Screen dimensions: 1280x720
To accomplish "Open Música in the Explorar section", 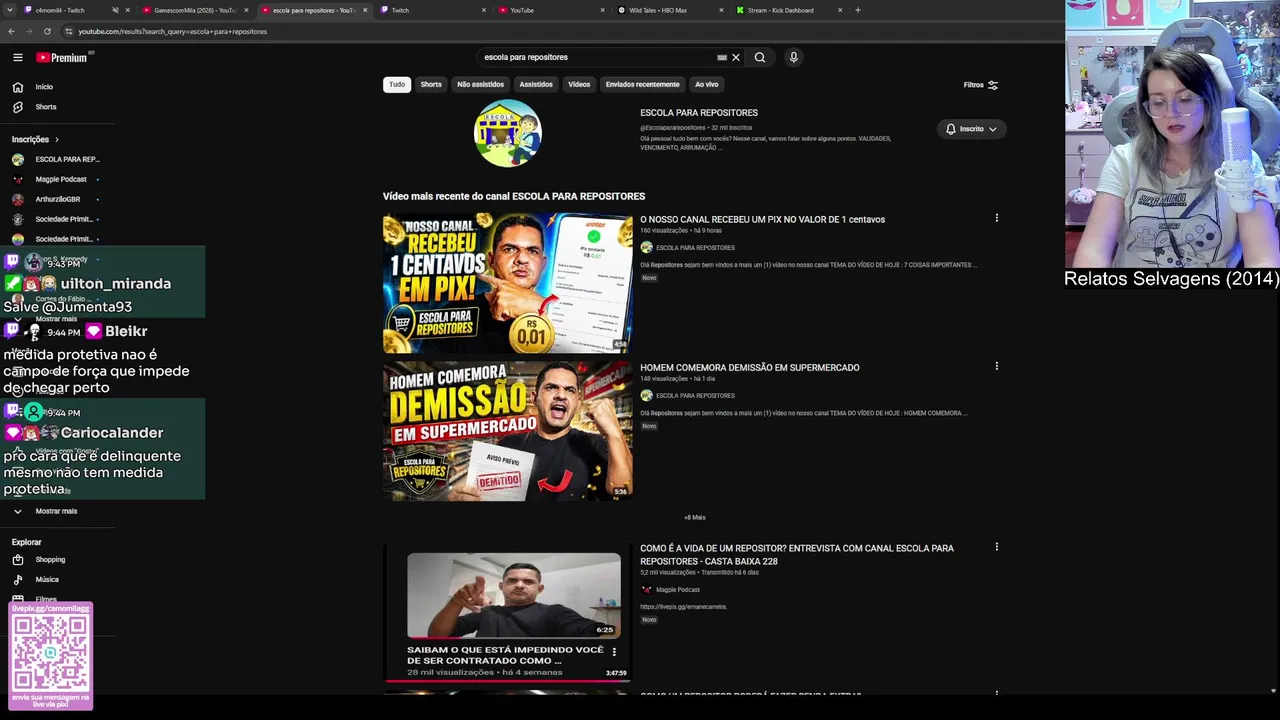I will coord(47,580).
